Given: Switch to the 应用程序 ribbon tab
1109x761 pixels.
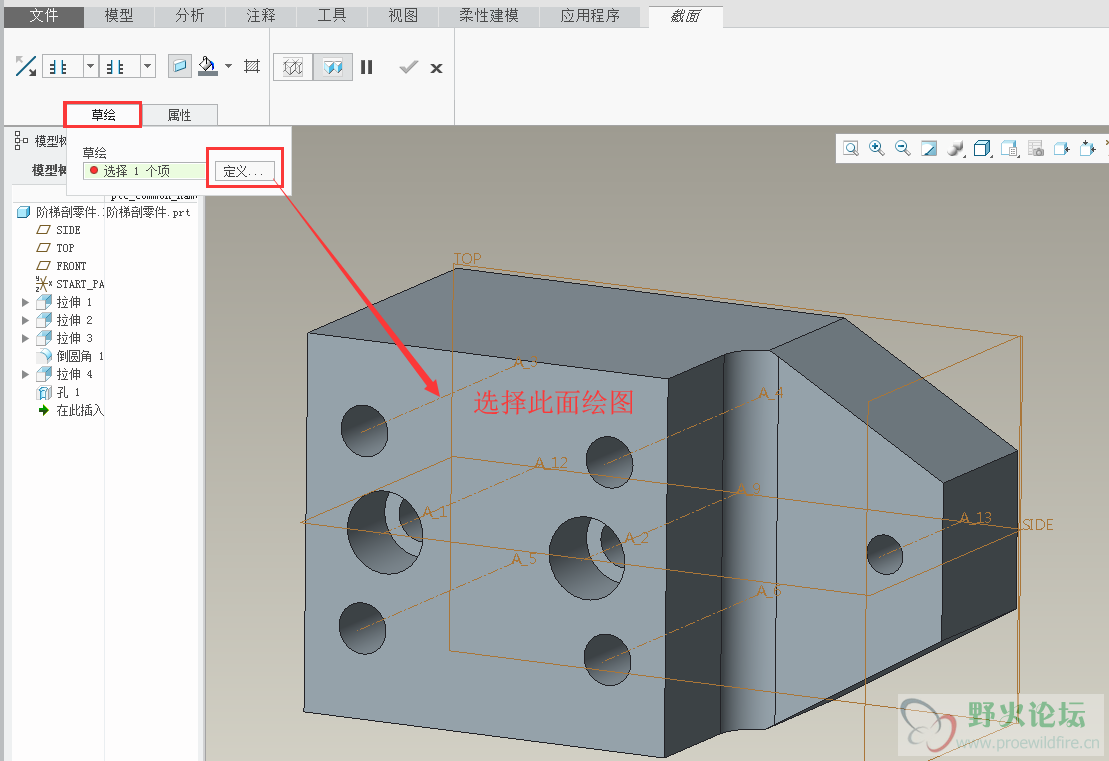Looking at the screenshot, I should pos(590,16).
